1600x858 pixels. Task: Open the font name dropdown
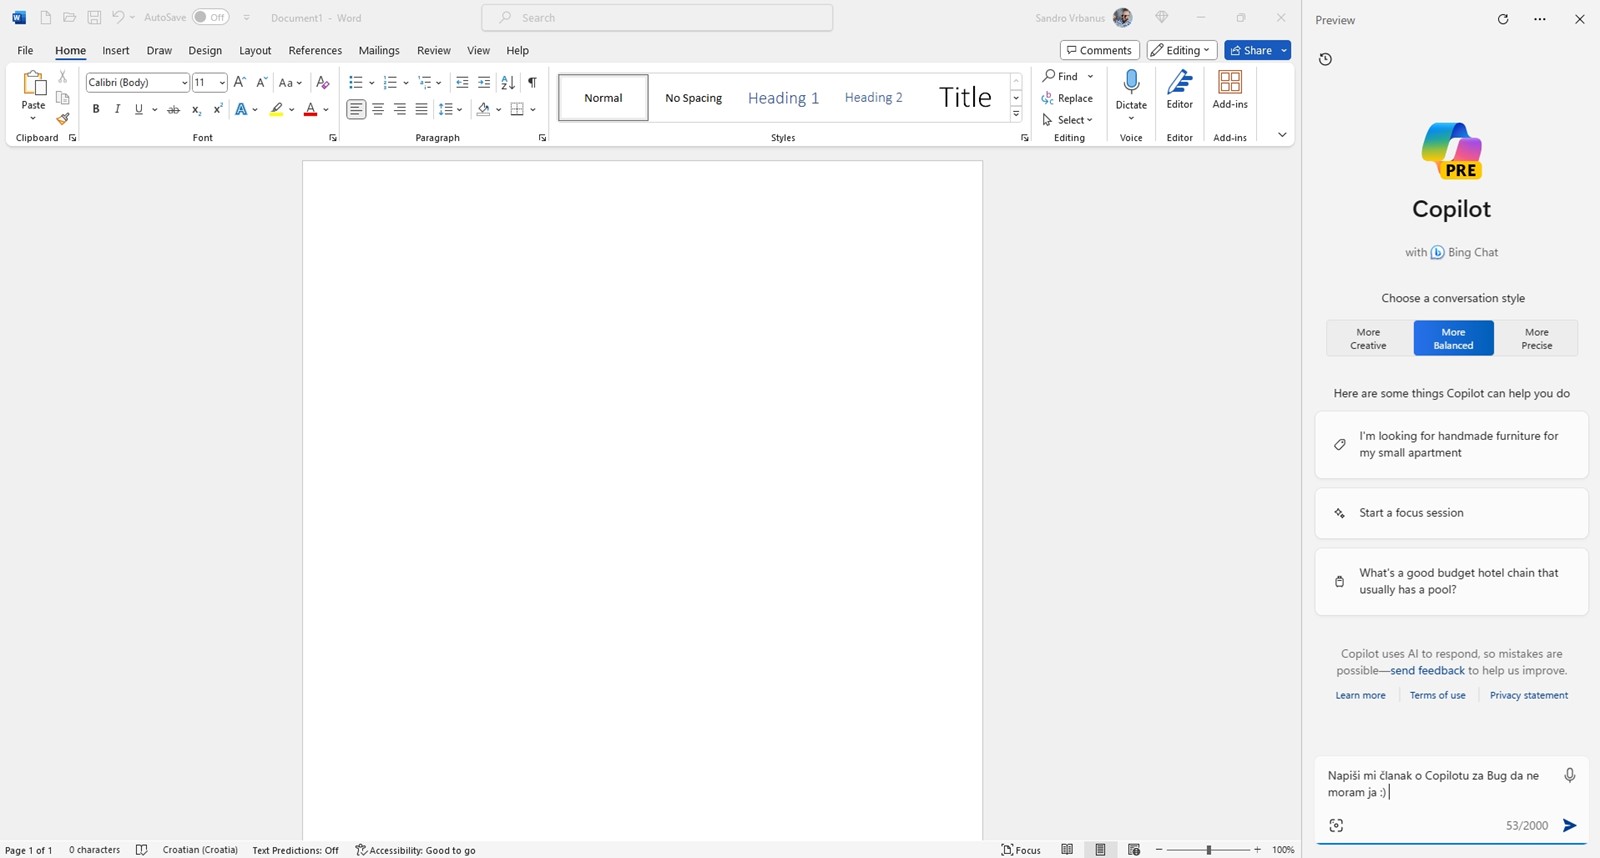[x=184, y=83]
